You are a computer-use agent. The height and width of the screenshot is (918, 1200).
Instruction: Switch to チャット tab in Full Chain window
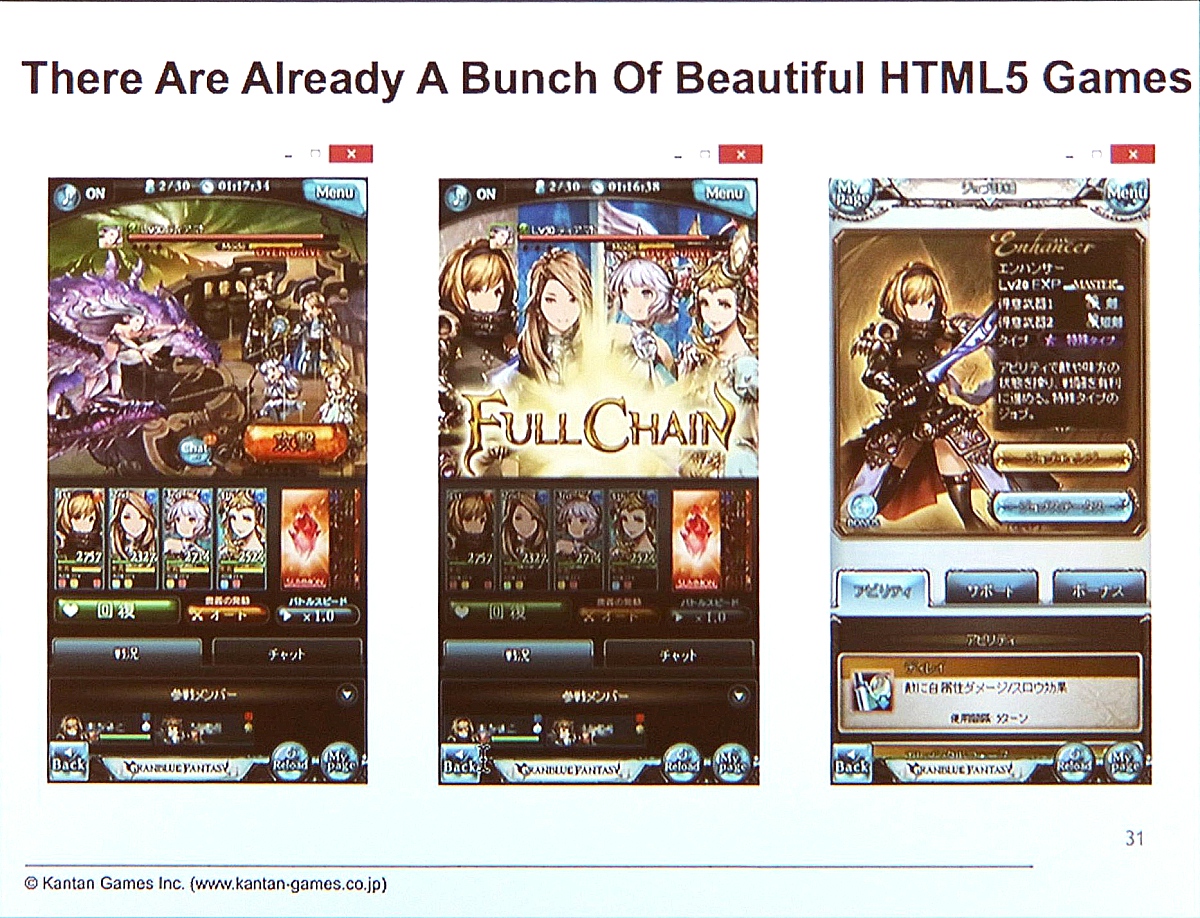tap(678, 653)
